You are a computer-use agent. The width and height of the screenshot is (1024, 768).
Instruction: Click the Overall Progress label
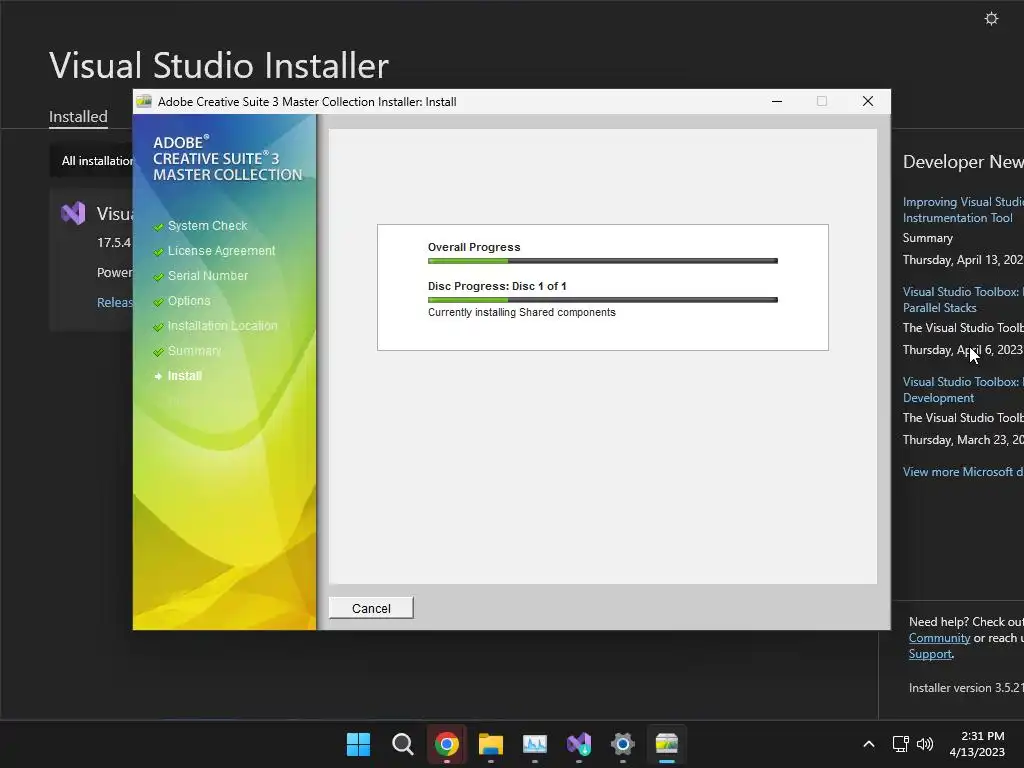click(474, 247)
